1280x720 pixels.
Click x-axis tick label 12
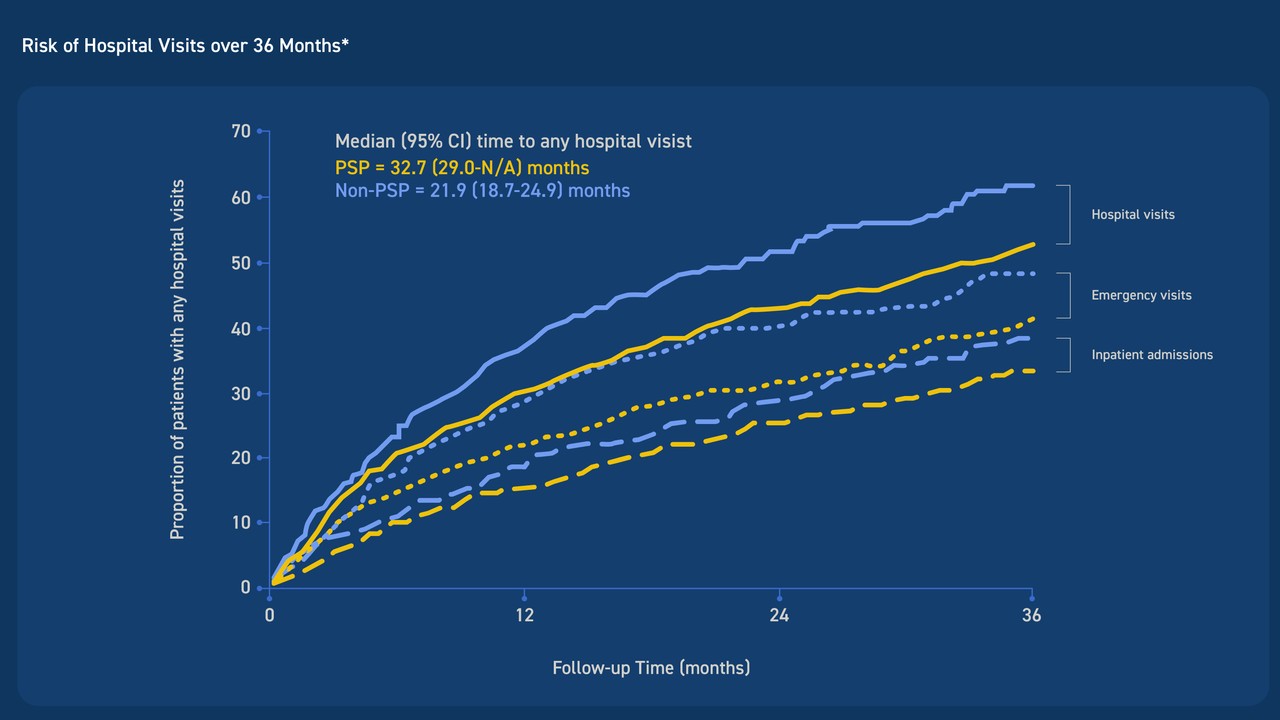click(524, 616)
